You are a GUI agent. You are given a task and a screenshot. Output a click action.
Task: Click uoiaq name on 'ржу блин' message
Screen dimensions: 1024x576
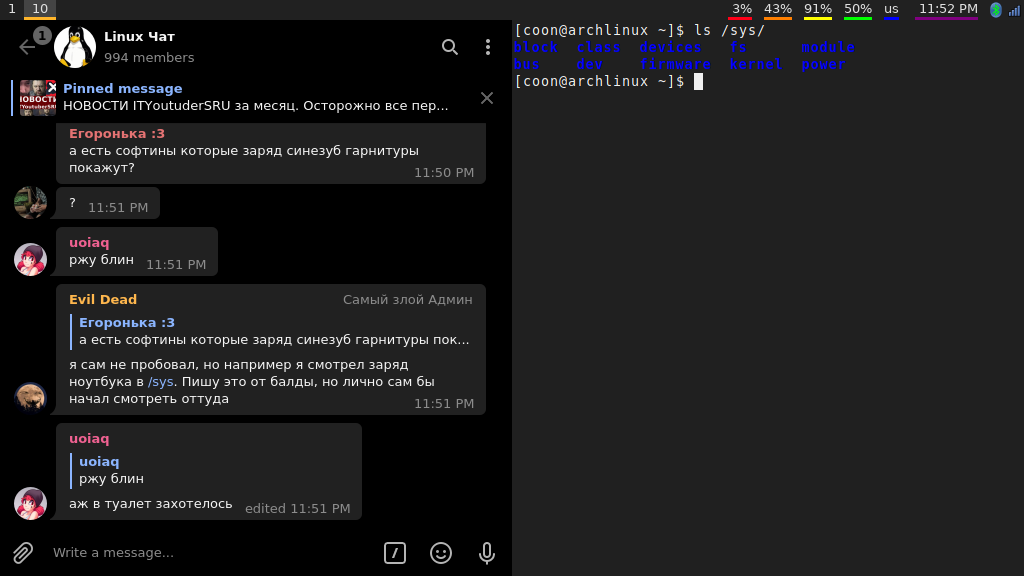click(89, 242)
